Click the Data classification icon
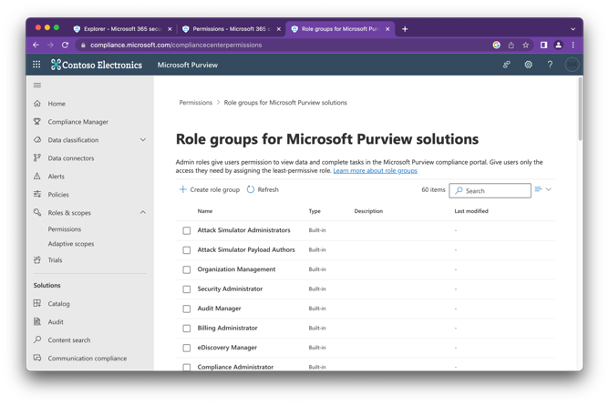The height and width of the screenshot is (406, 610). [37, 140]
